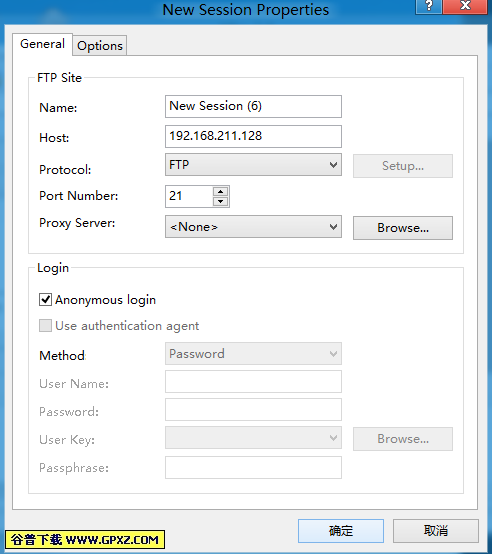Cancel with the 取消 button
492x554 pixels.
(436, 531)
